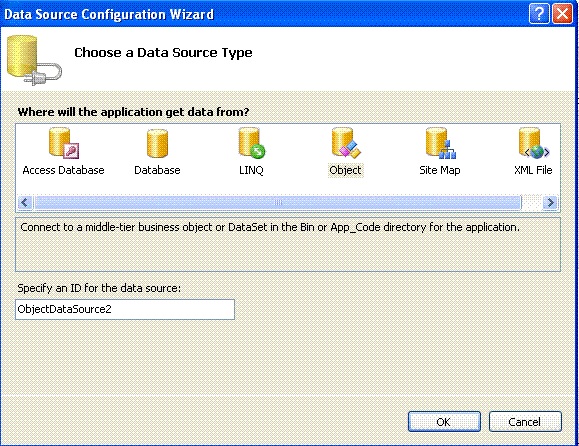Image resolution: width=579 pixels, height=446 pixels.
Task: Click the right arrow of the horizontal scrollbar
Action: (x=550, y=202)
